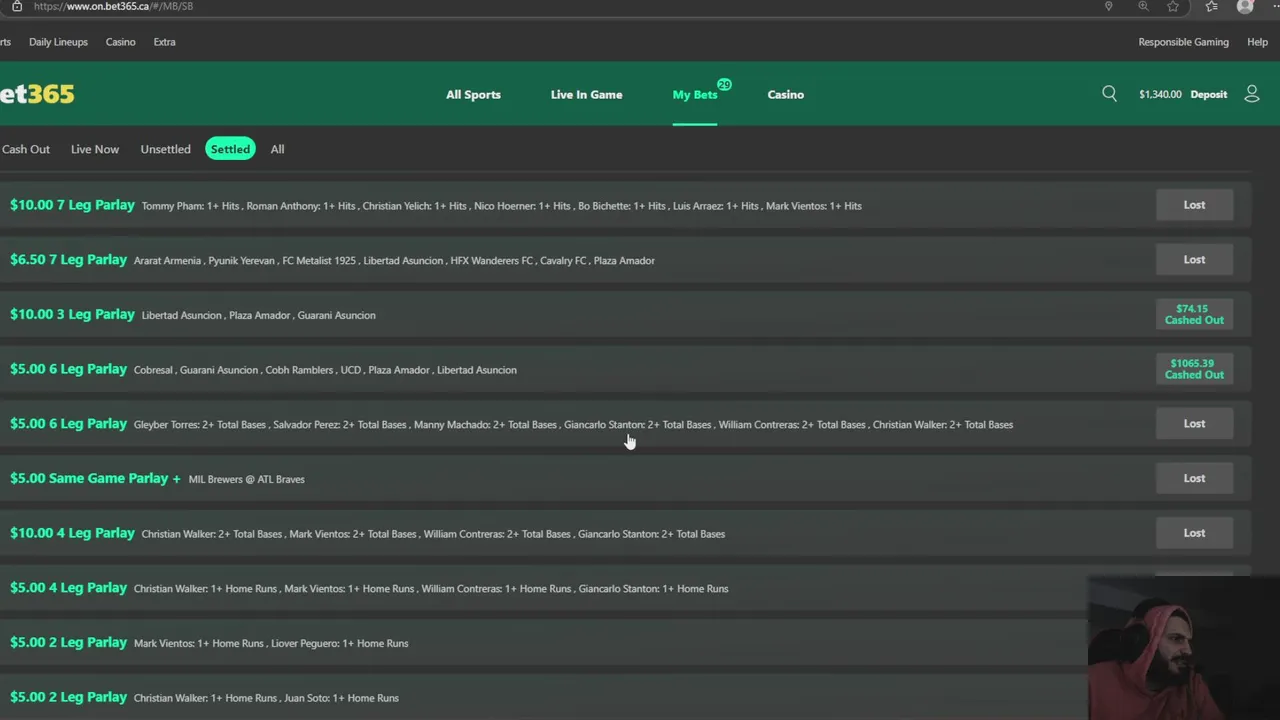The height and width of the screenshot is (720, 1280).
Task: Click the browser profile avatar
Action: [x=1245, y=6]
